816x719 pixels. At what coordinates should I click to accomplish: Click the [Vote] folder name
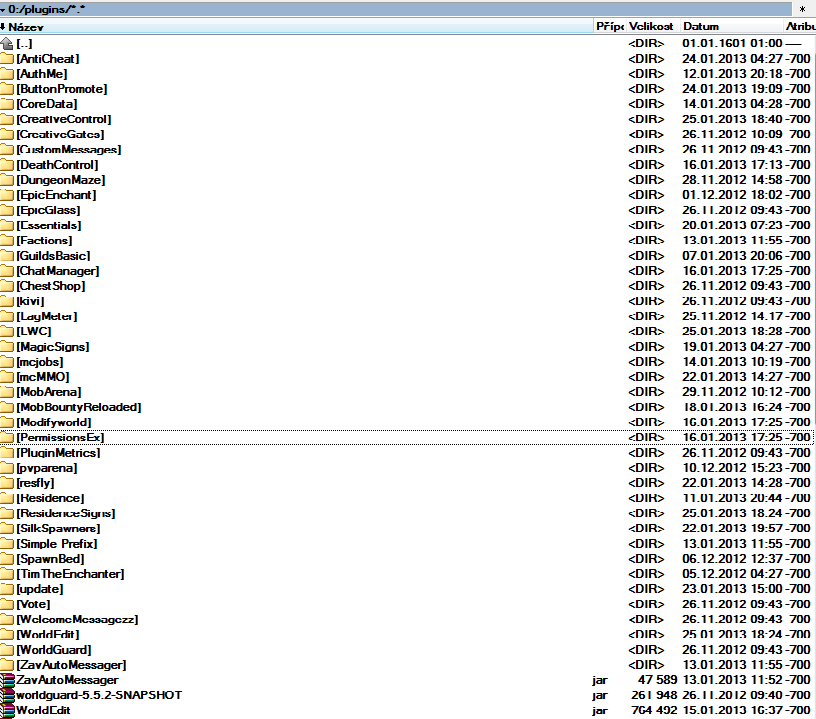pyautogui.click(x=33, y=604)
